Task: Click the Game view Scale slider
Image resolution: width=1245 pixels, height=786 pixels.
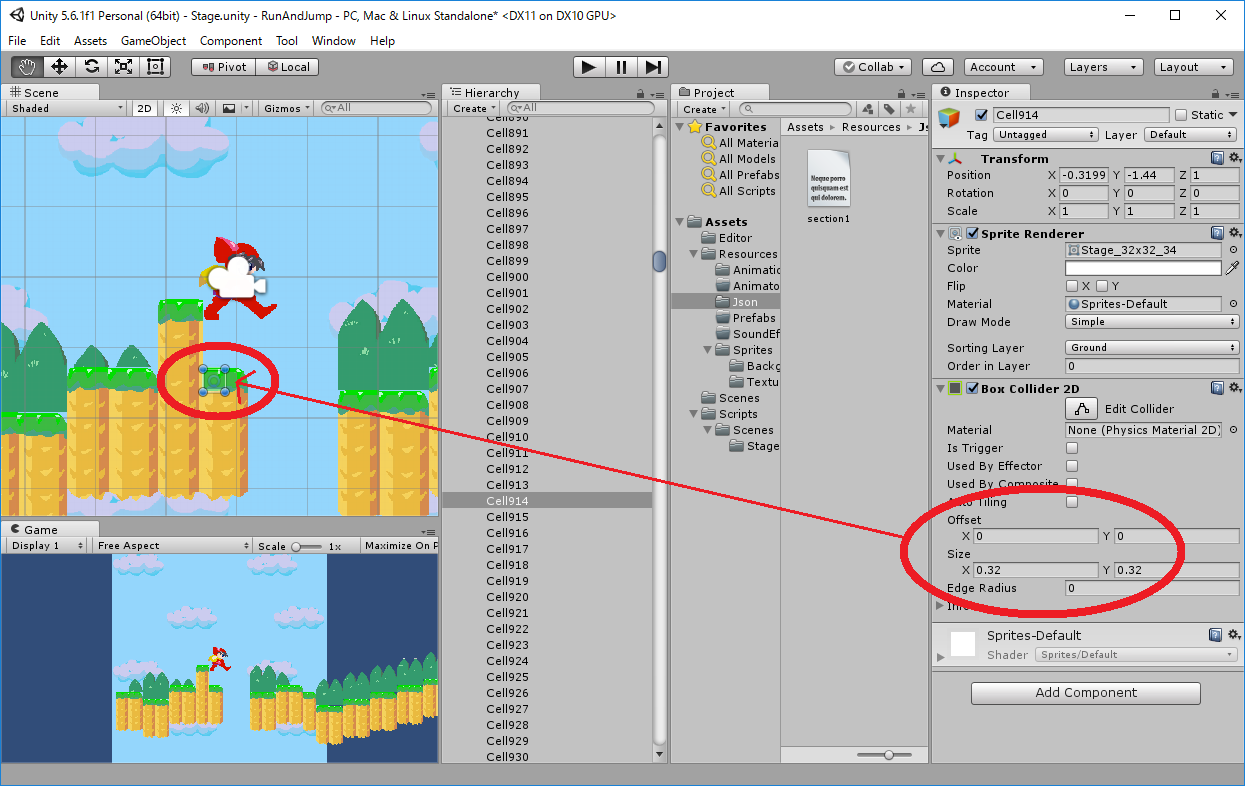Action: [x=306, y=546]
